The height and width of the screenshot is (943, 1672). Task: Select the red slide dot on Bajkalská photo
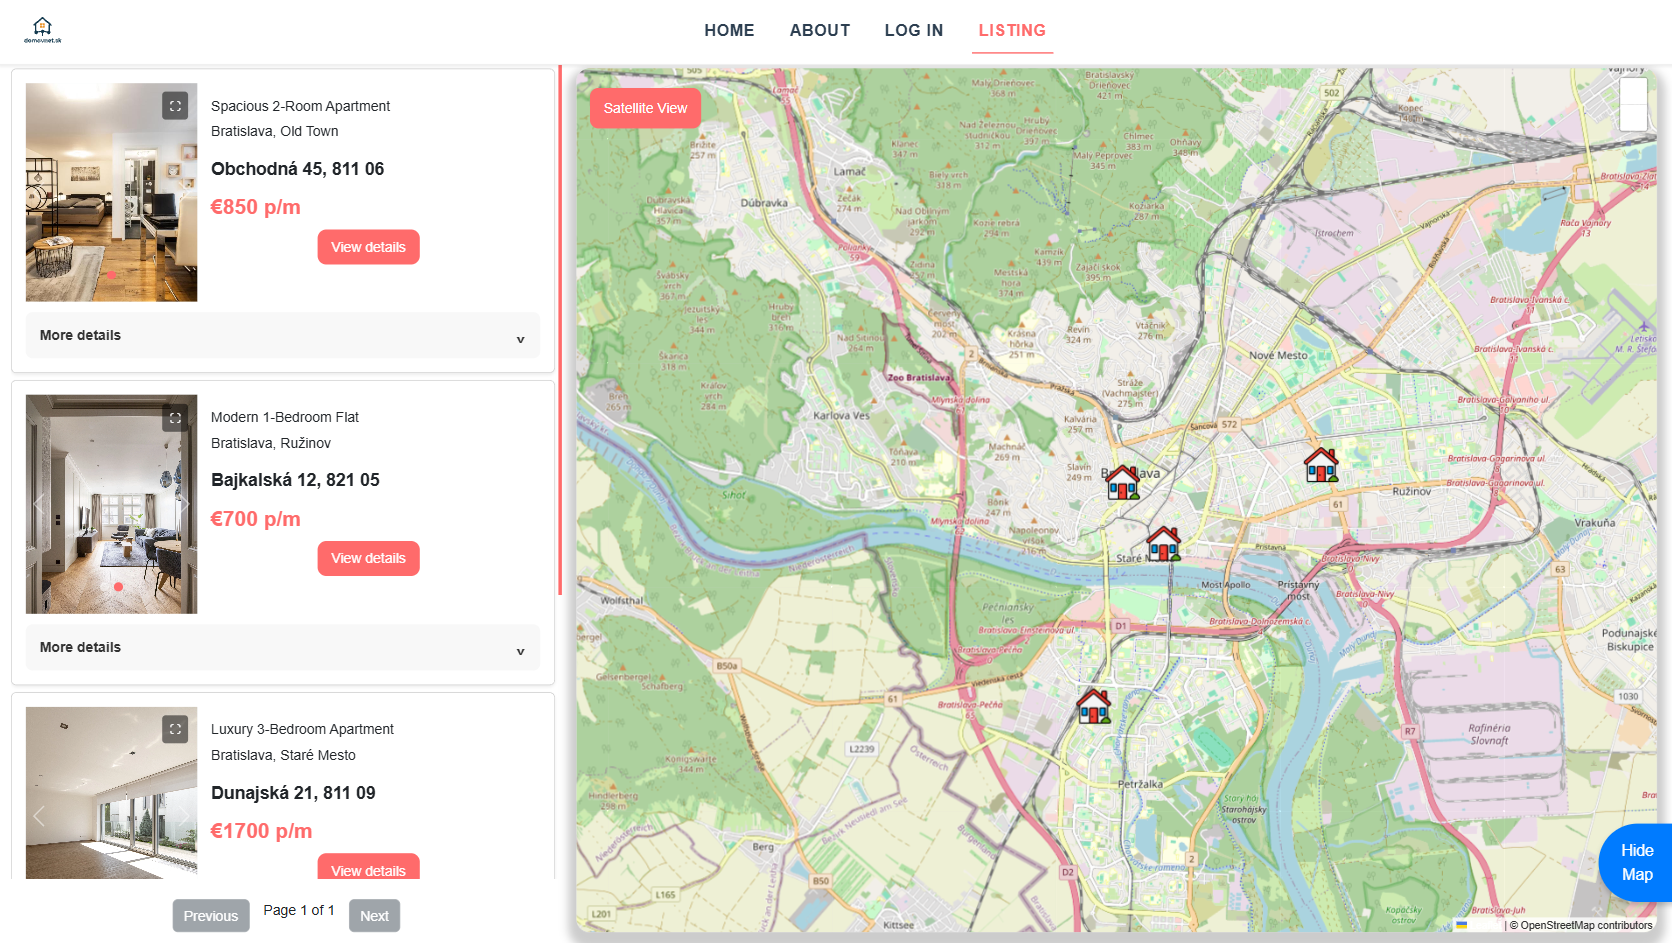tap(118, 587)
